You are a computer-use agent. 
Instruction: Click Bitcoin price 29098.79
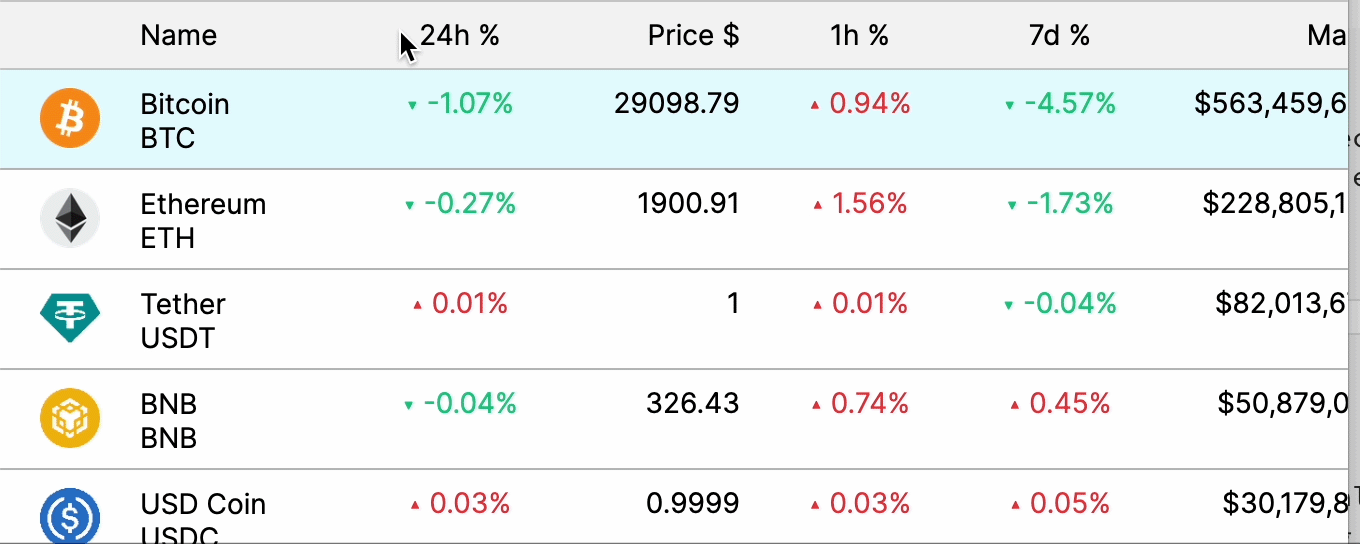click(677, 103)
